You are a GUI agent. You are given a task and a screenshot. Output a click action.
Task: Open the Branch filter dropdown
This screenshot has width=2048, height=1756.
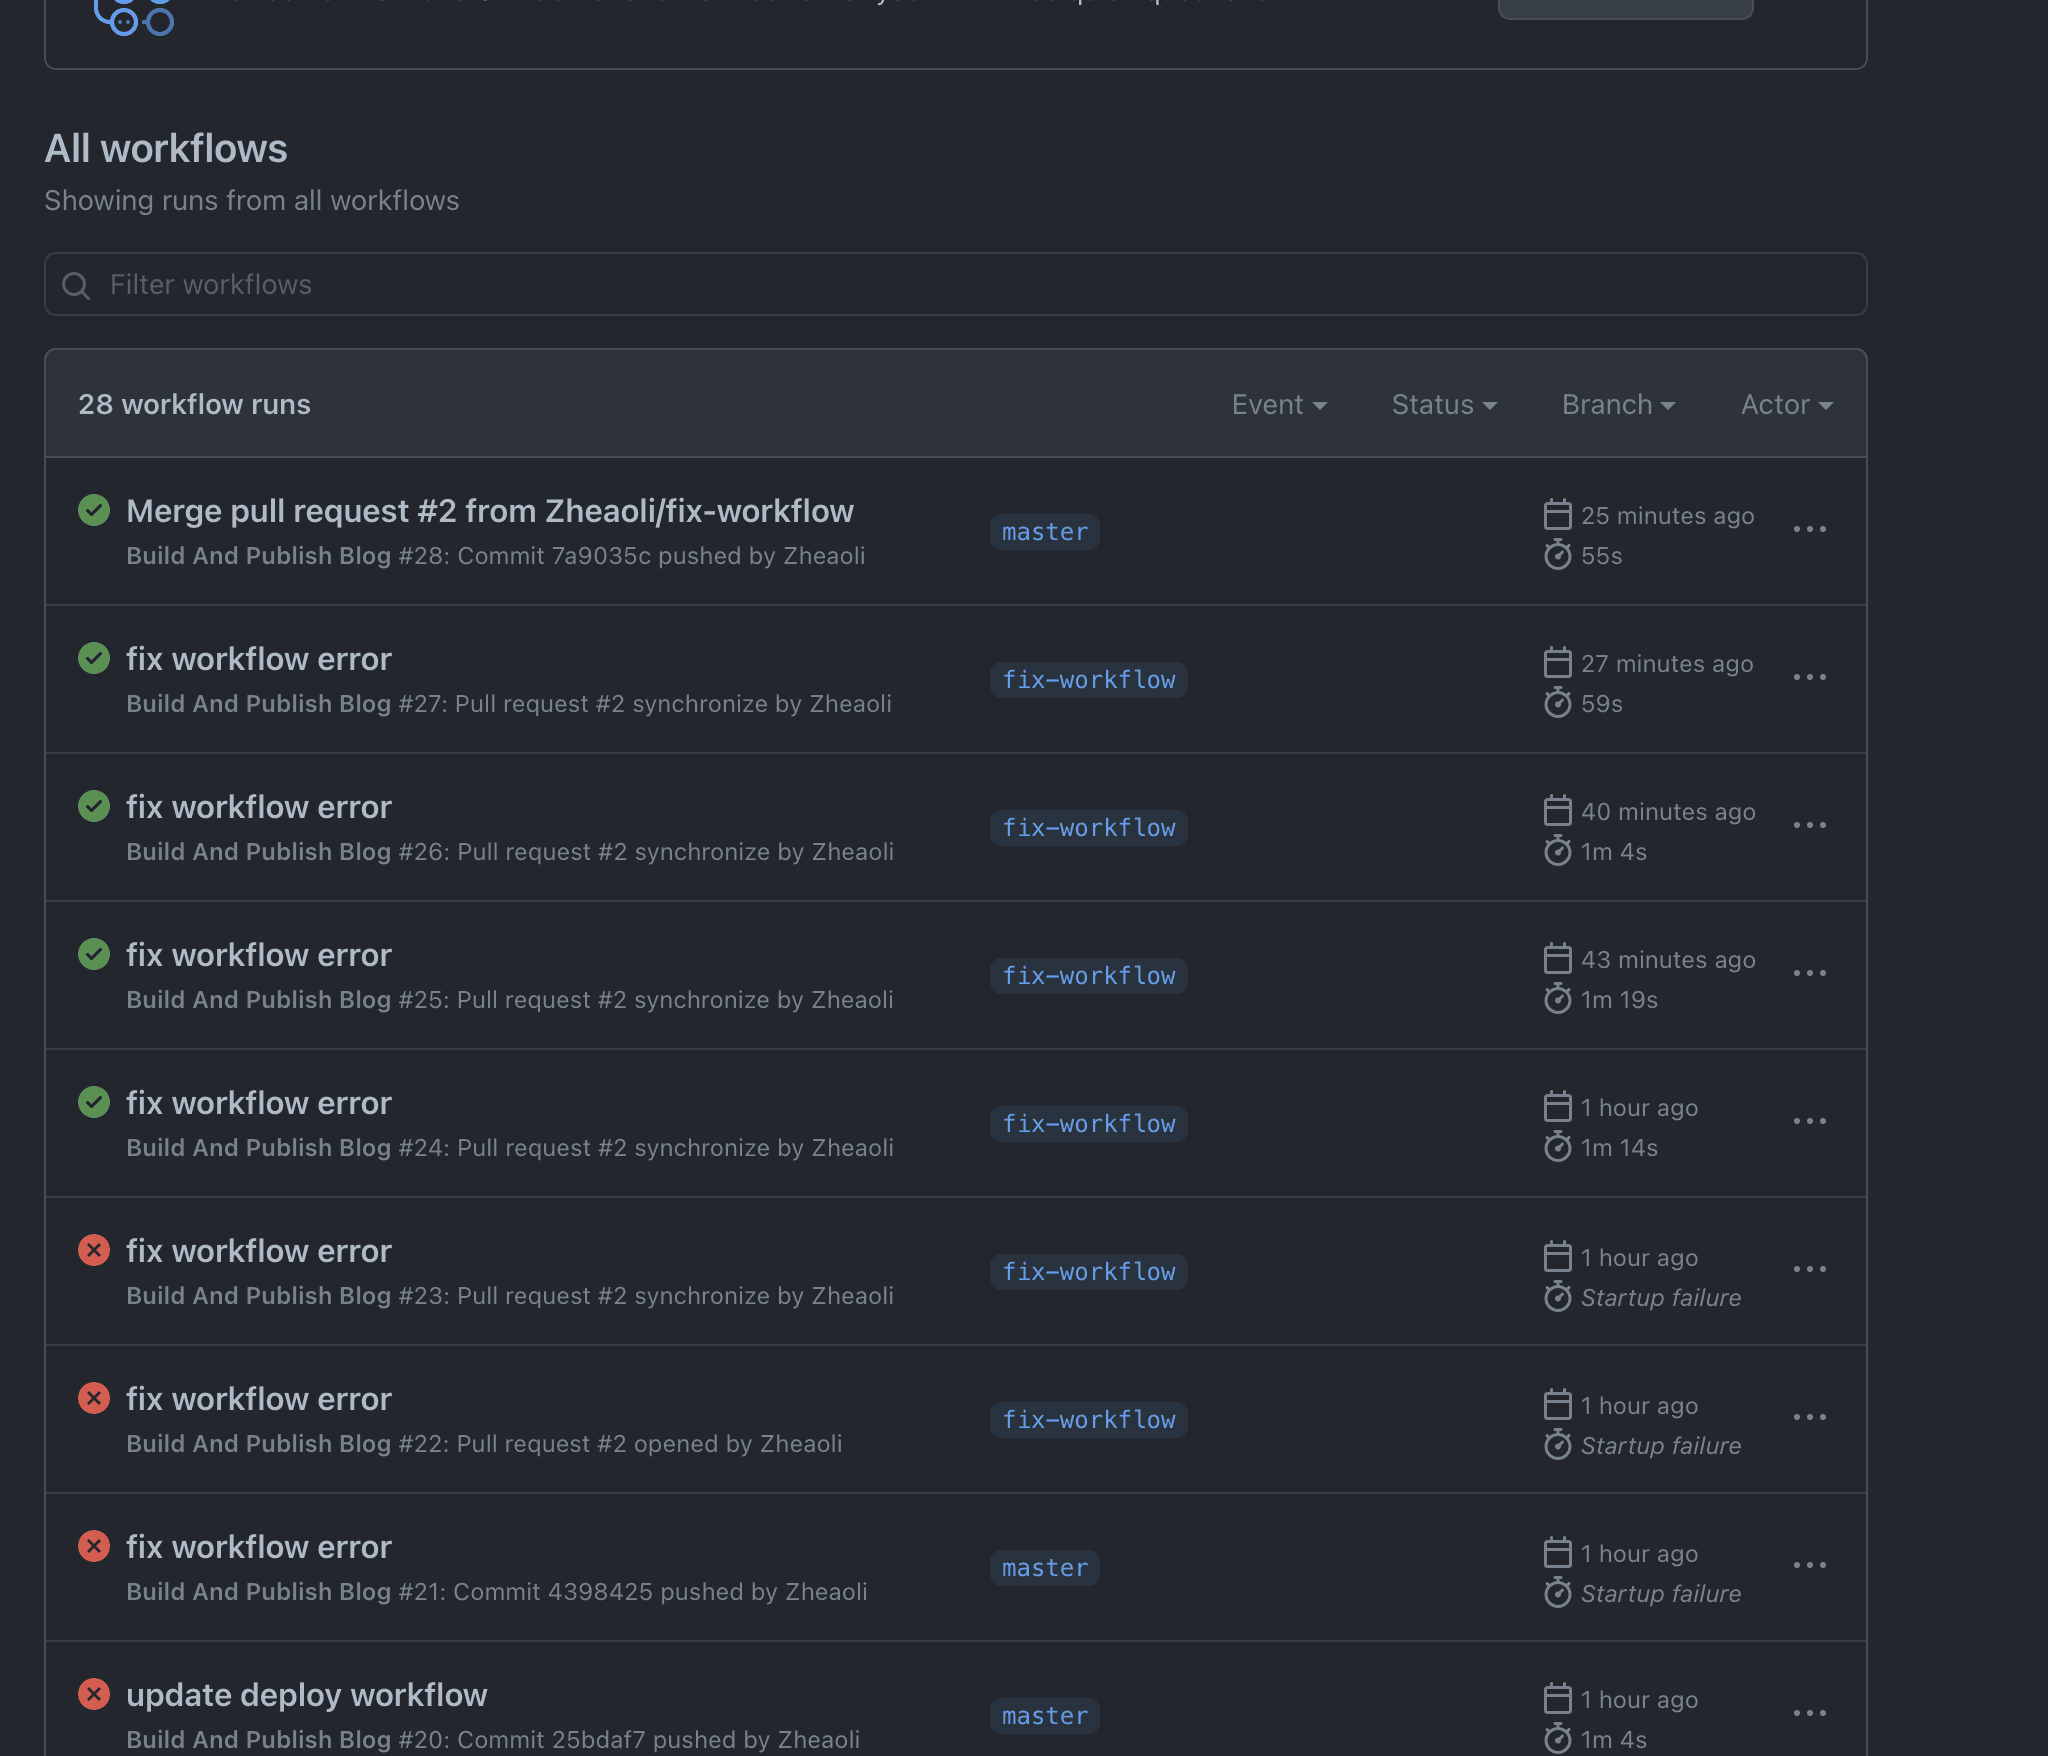[1617, 405]
